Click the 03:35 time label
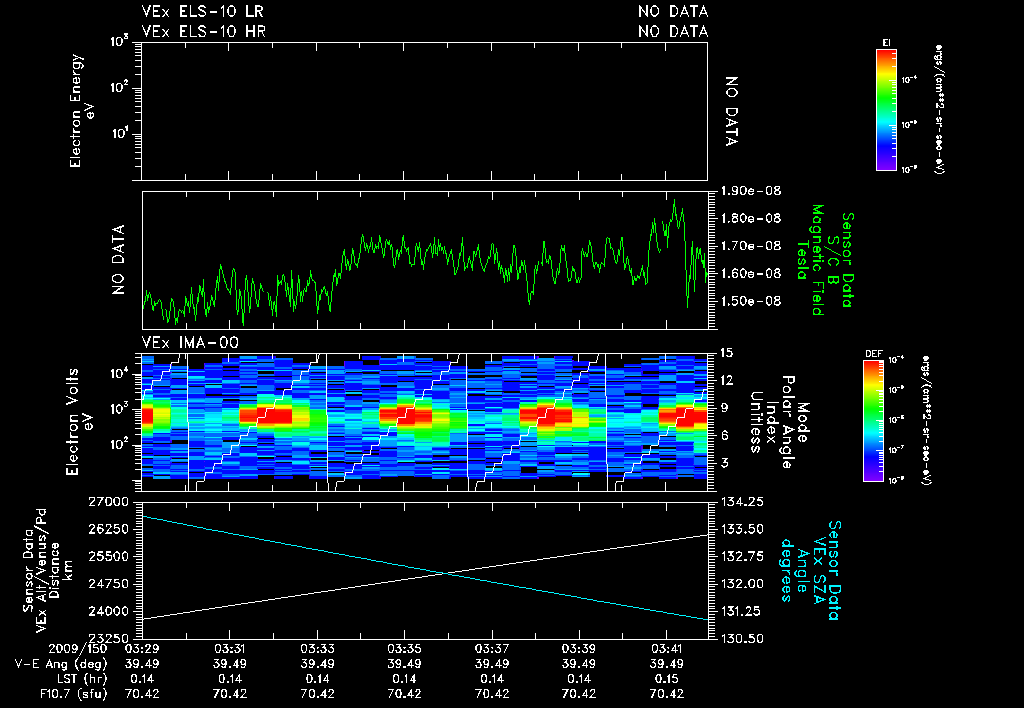Screen dimensions: 1024x708 click(x=404, y=649)
